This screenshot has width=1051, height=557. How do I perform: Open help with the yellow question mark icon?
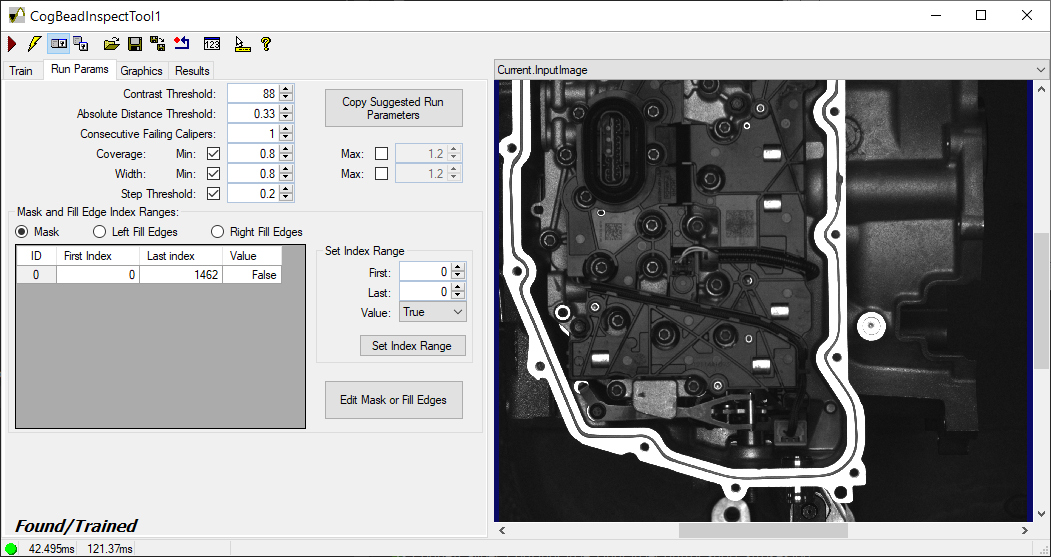click(265, 44)
